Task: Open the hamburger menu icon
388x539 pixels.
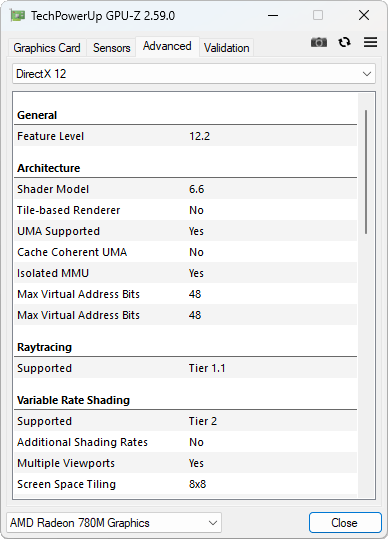Action: click(370, 42)
